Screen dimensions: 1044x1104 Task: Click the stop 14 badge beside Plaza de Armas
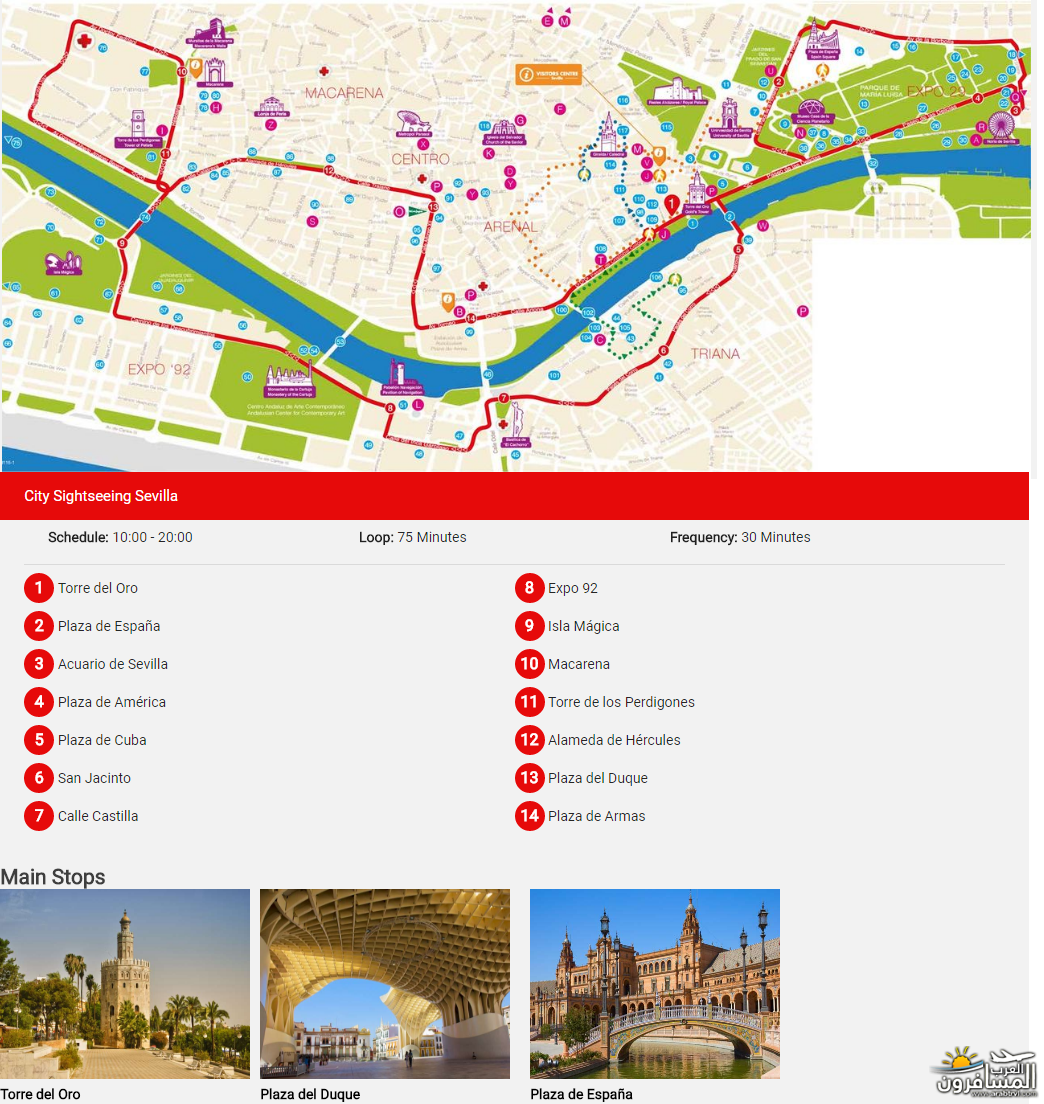(x=529, y=816)
